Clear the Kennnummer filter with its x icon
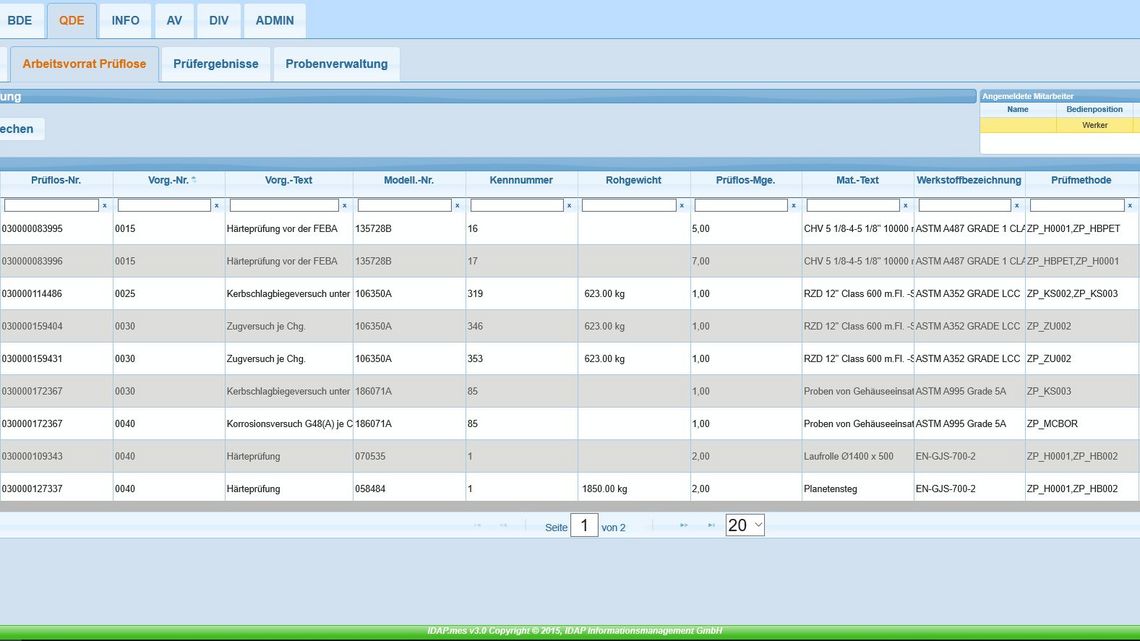Image resolution: width=1140 pixels, height=641 pixels. click(569, 206)
